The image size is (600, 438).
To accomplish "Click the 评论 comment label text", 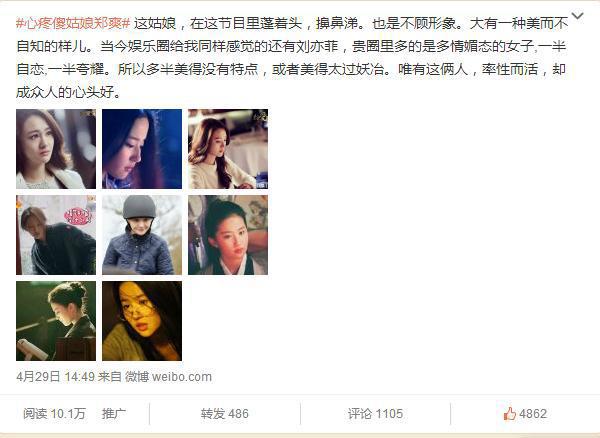I will coord(360,414).
